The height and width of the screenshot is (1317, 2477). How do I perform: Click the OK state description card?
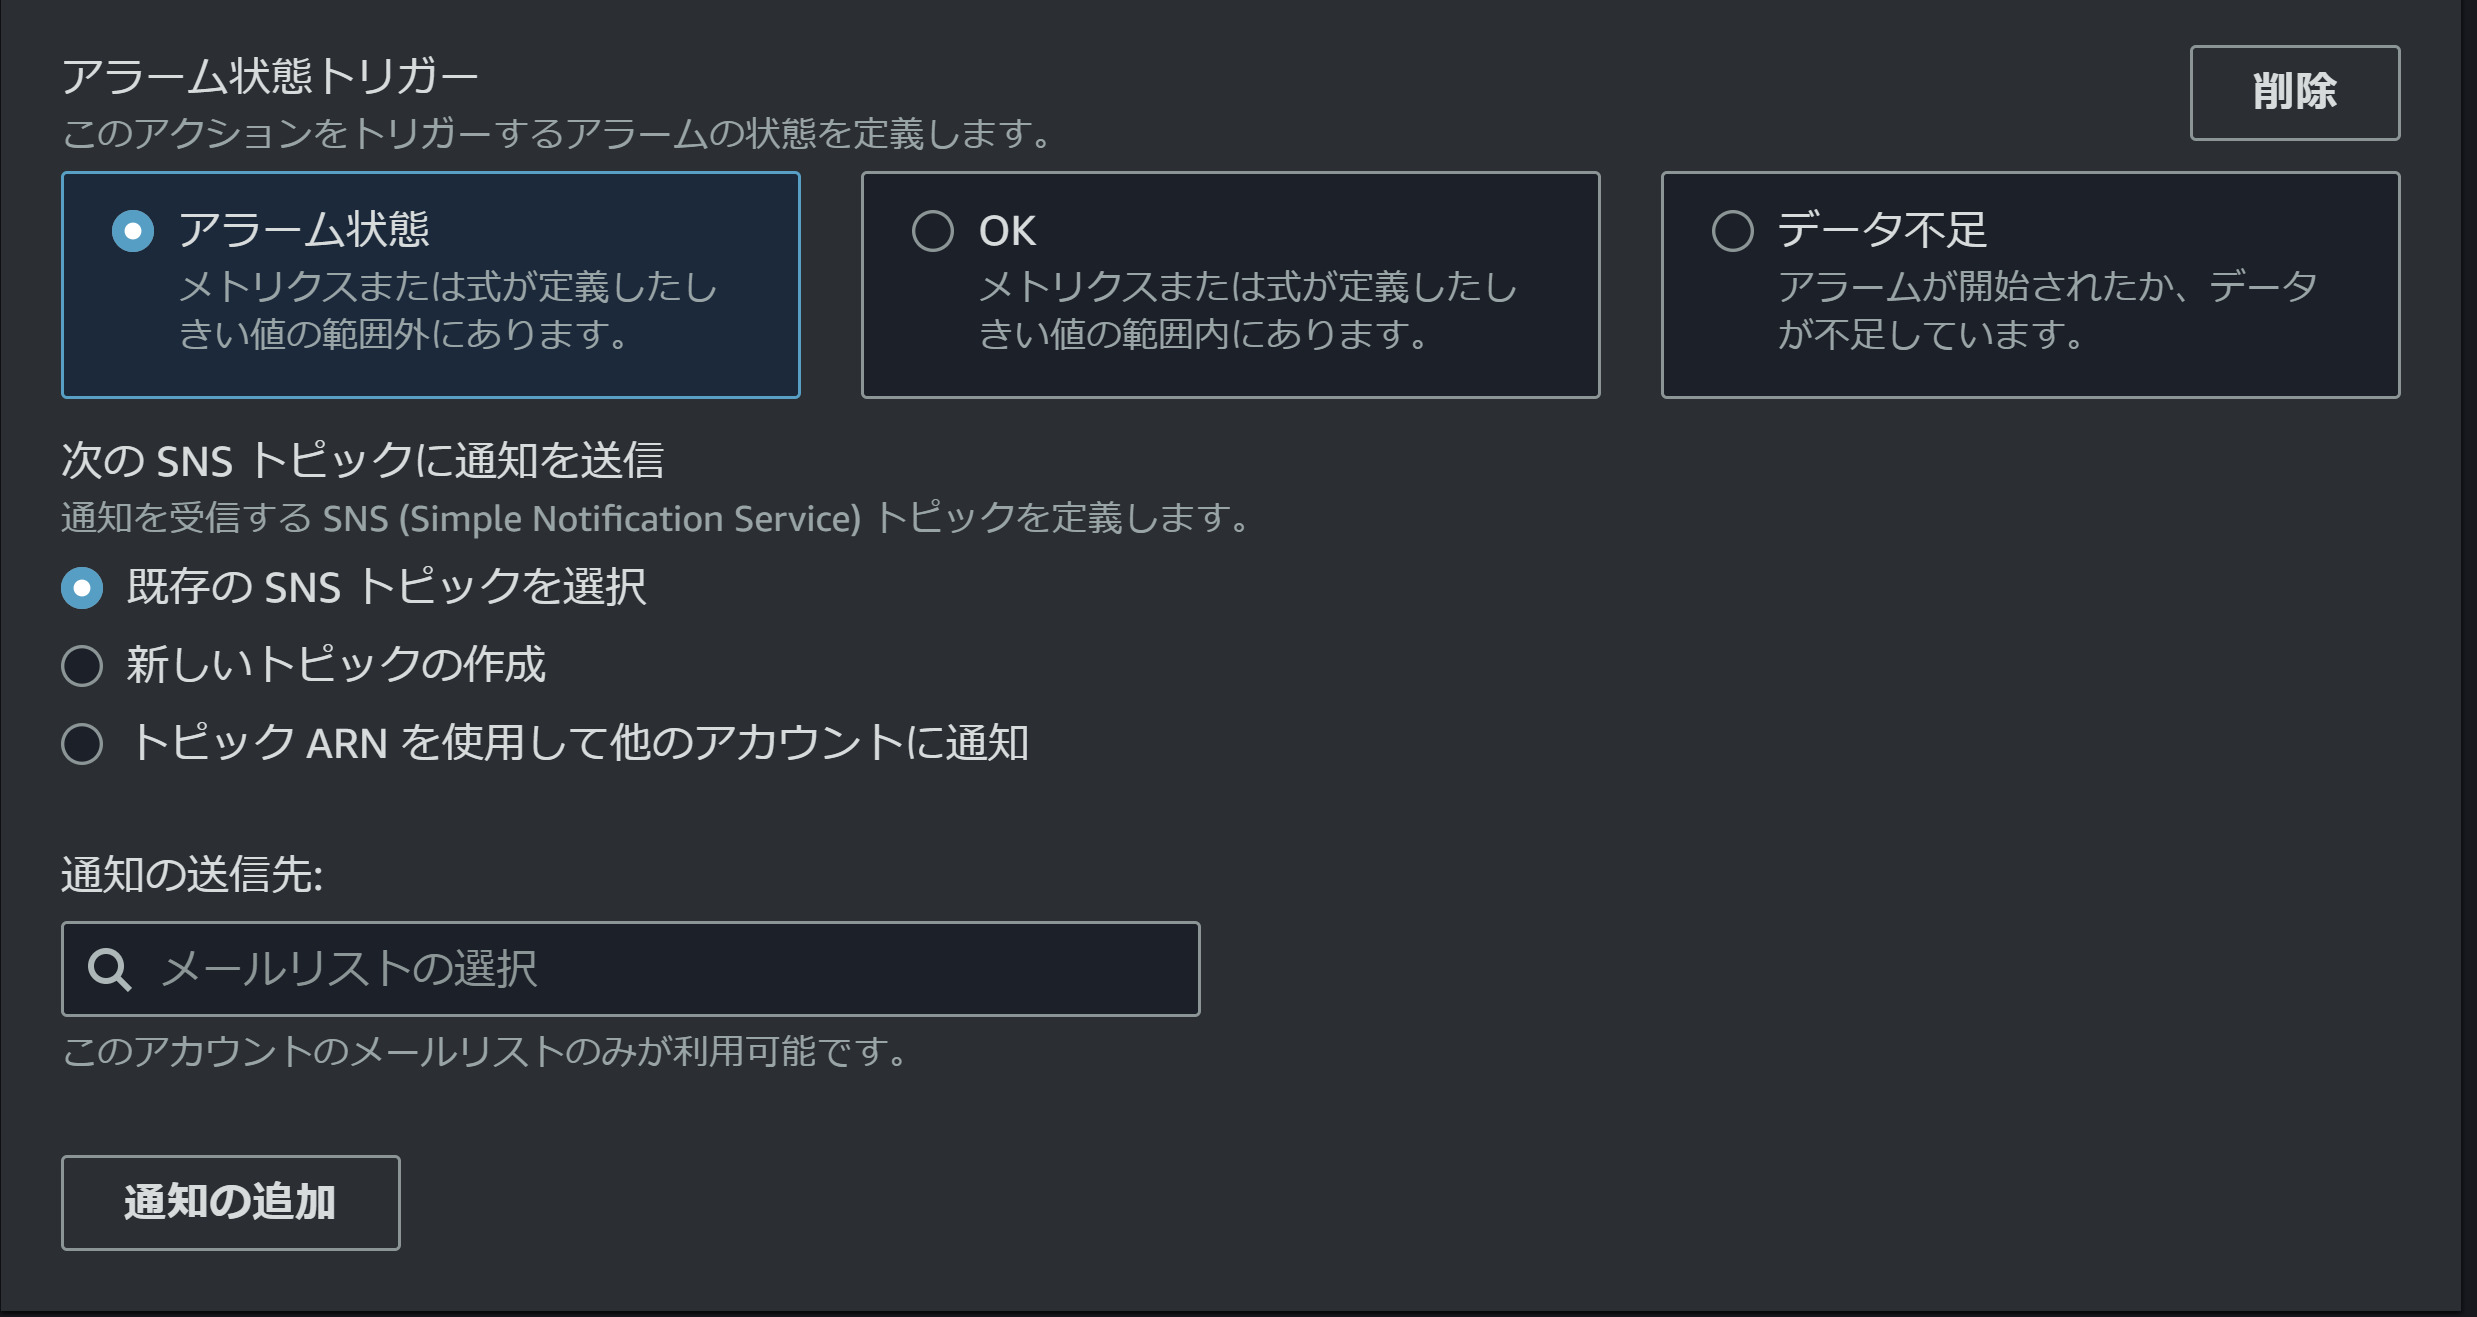[x=1229, y=284]
